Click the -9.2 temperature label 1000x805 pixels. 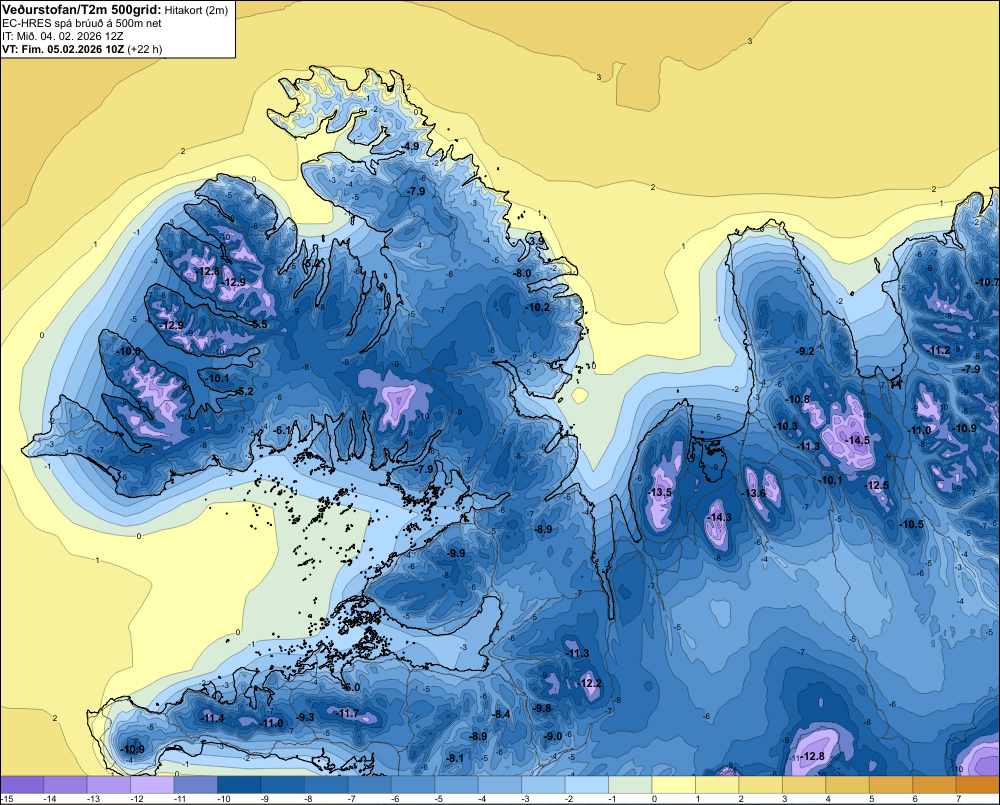[806, 351]
